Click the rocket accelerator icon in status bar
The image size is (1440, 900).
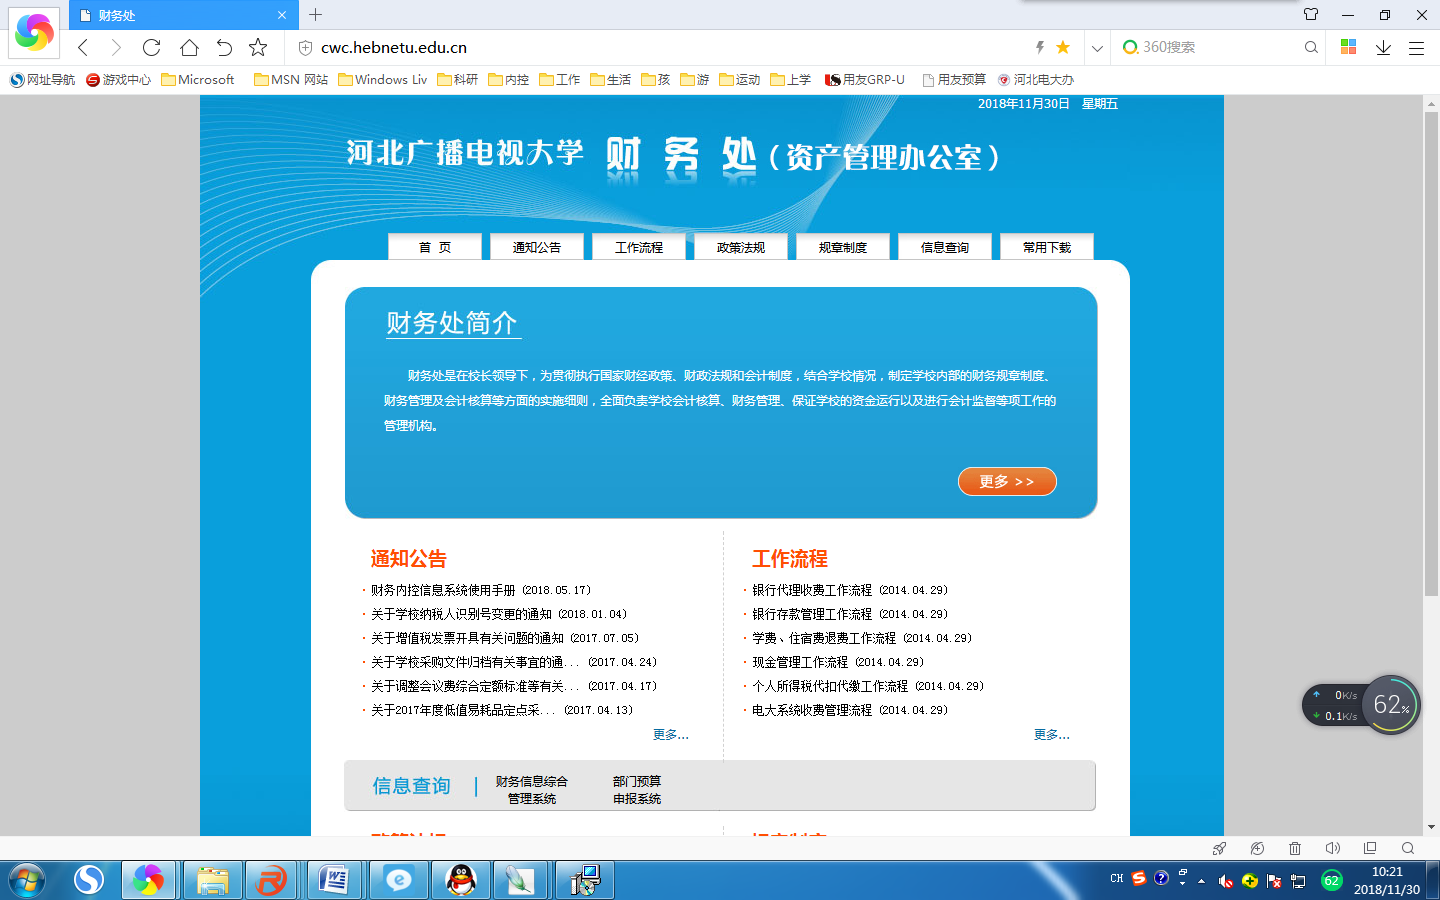(x=1219, y=848)
